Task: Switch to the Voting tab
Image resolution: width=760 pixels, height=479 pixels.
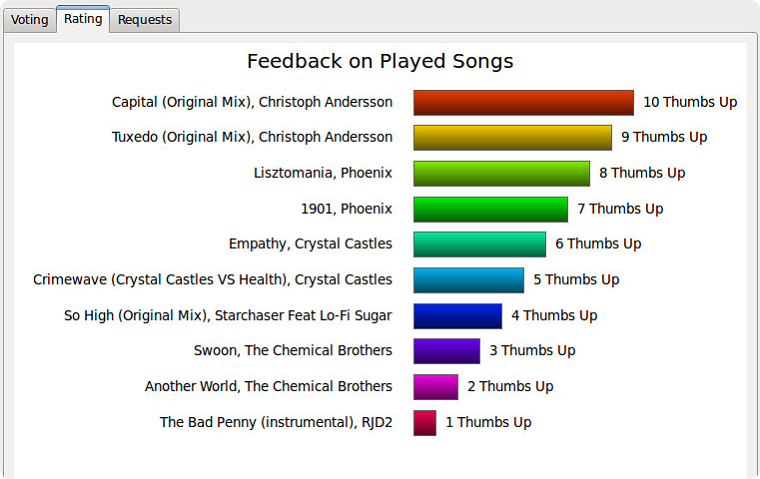Action: click(30, 20)
